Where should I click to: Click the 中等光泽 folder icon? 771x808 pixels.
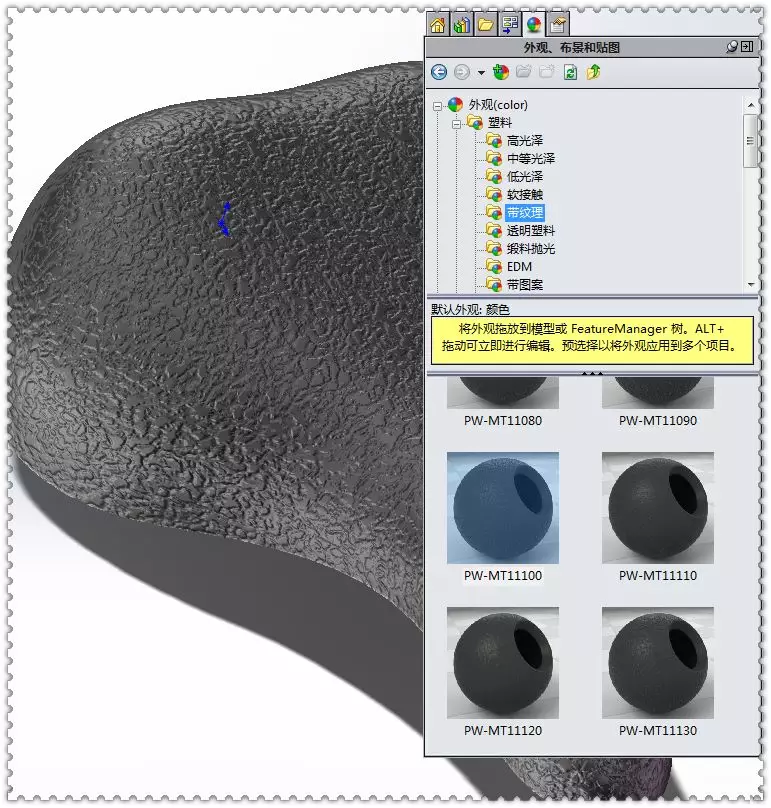[494, 158]
